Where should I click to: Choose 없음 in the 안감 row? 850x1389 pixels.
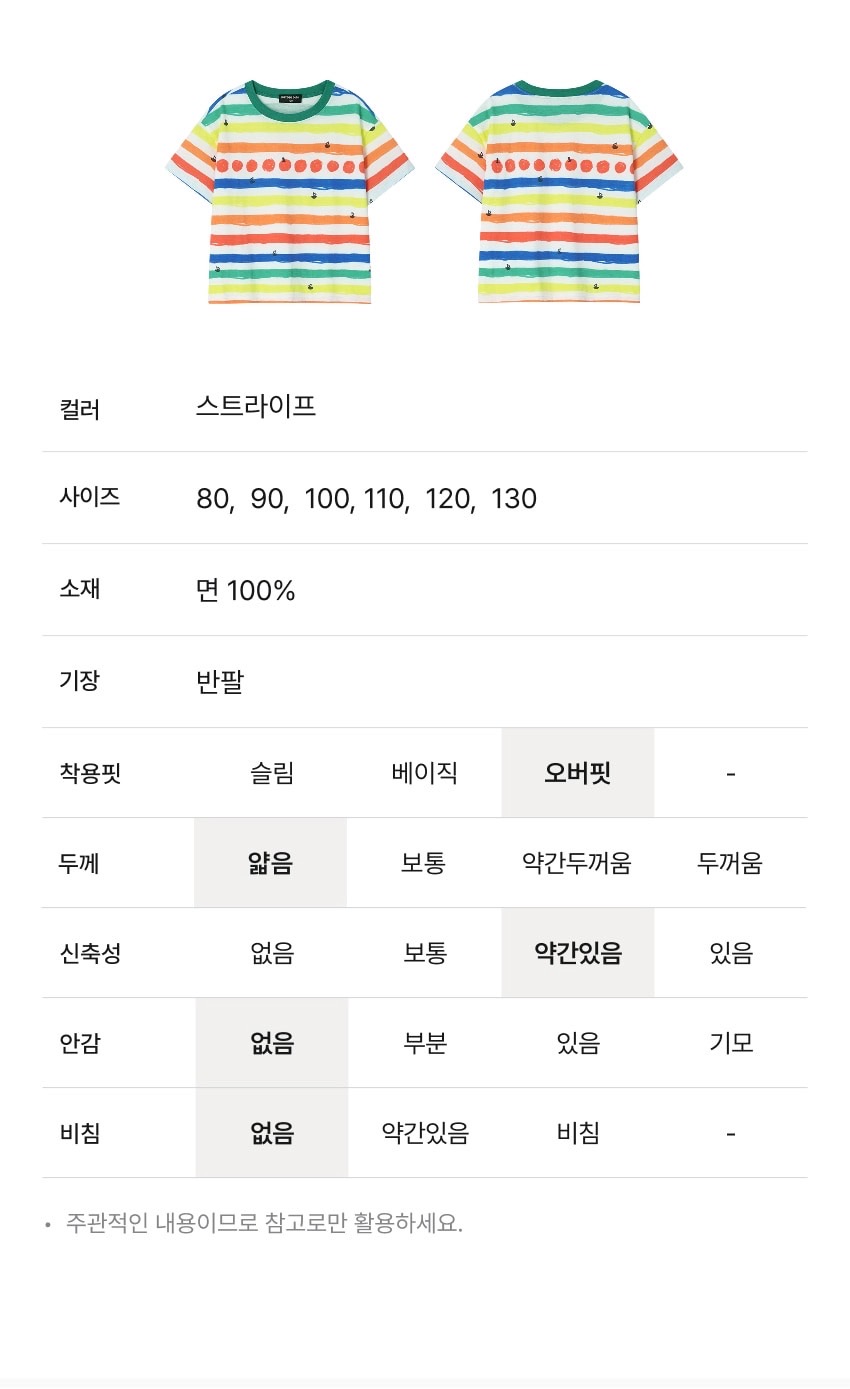click(x=271, y=1043)
